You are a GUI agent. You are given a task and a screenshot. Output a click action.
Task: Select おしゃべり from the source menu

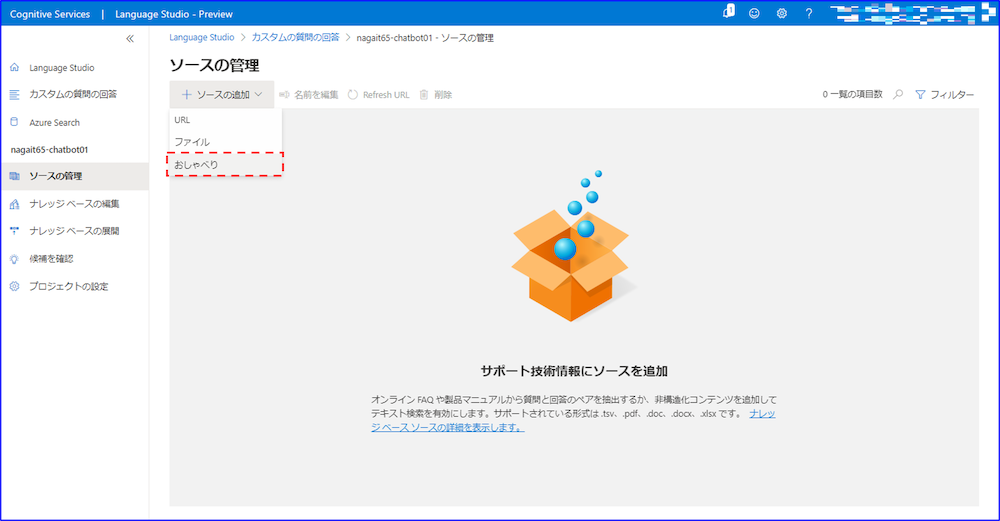point(225,165)
